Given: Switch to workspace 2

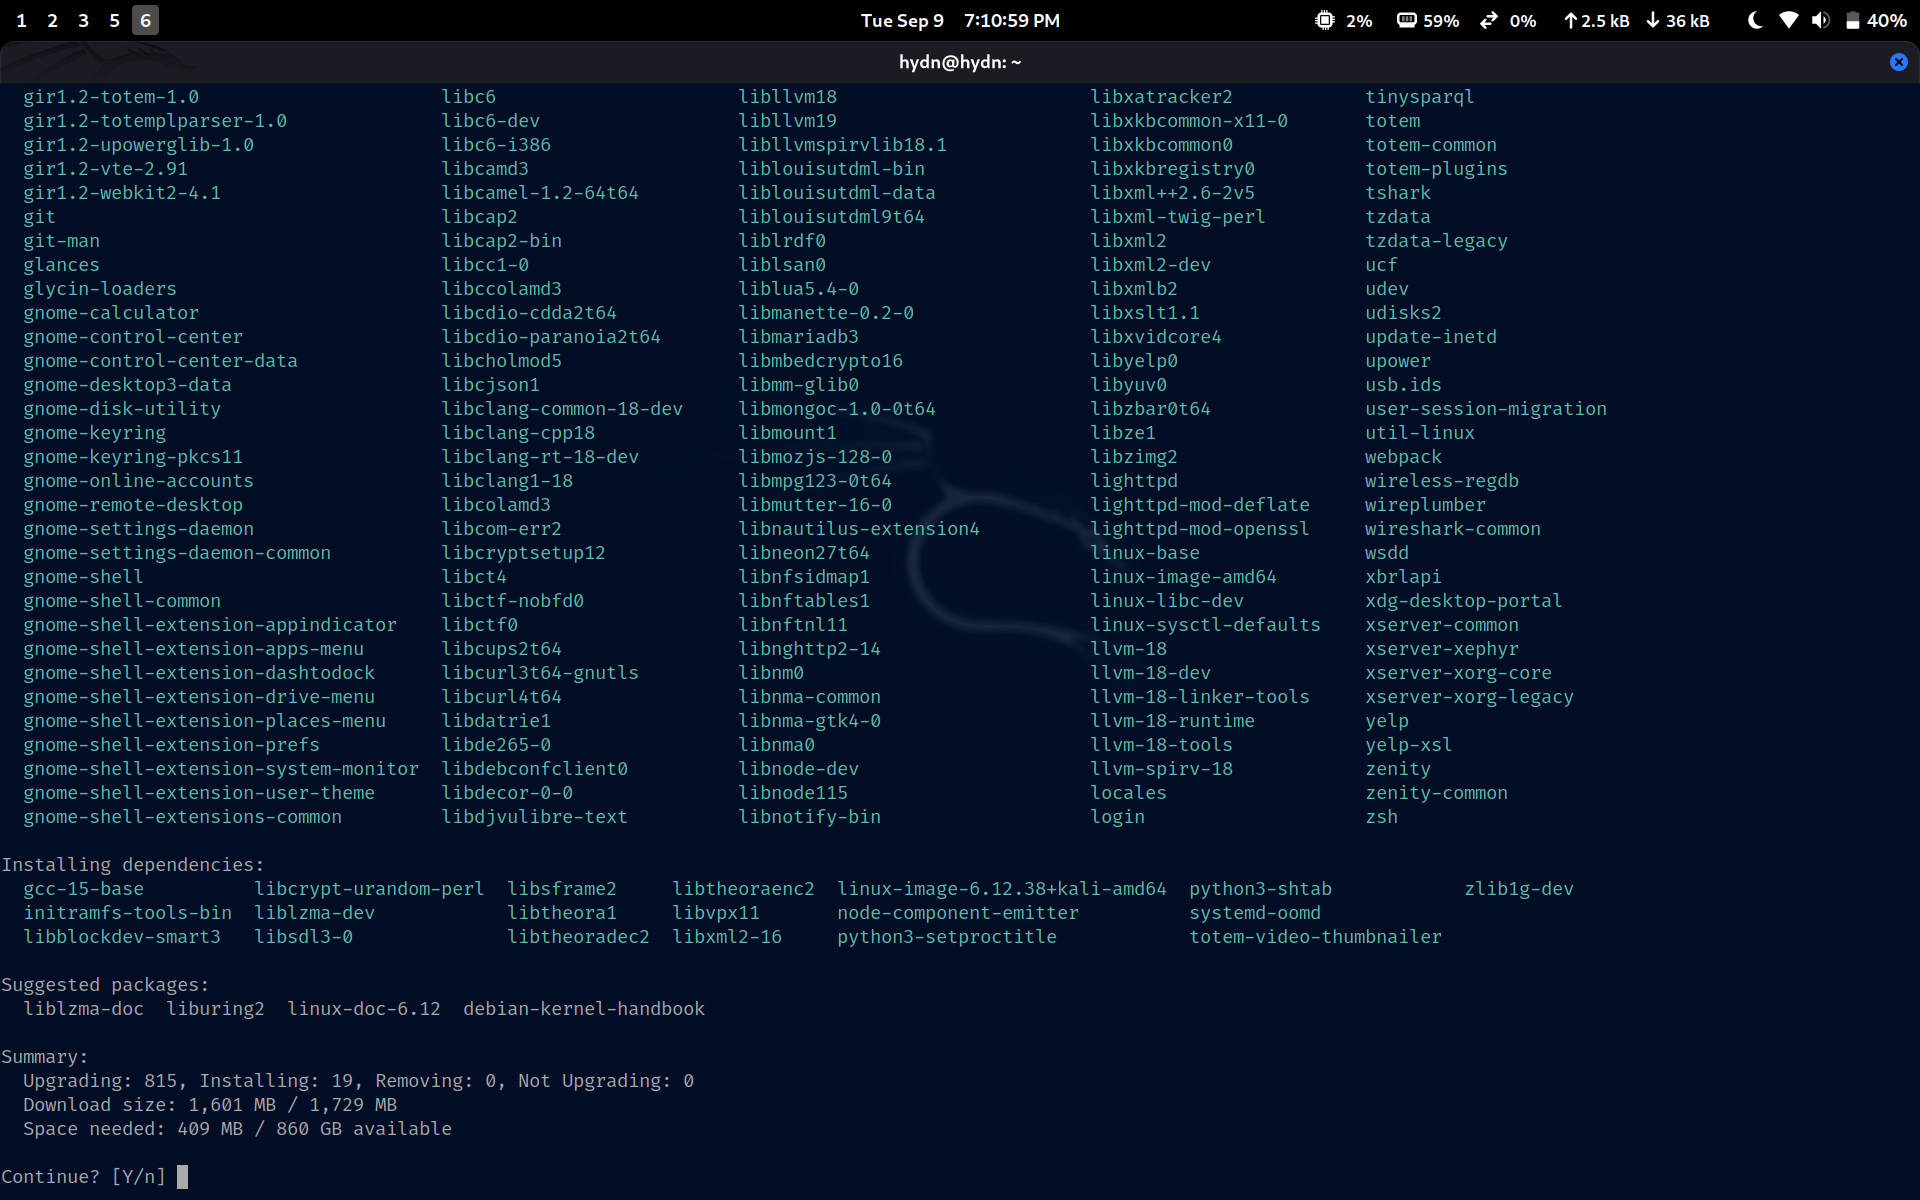Looking at the screenshot, I should coord(53,20).
